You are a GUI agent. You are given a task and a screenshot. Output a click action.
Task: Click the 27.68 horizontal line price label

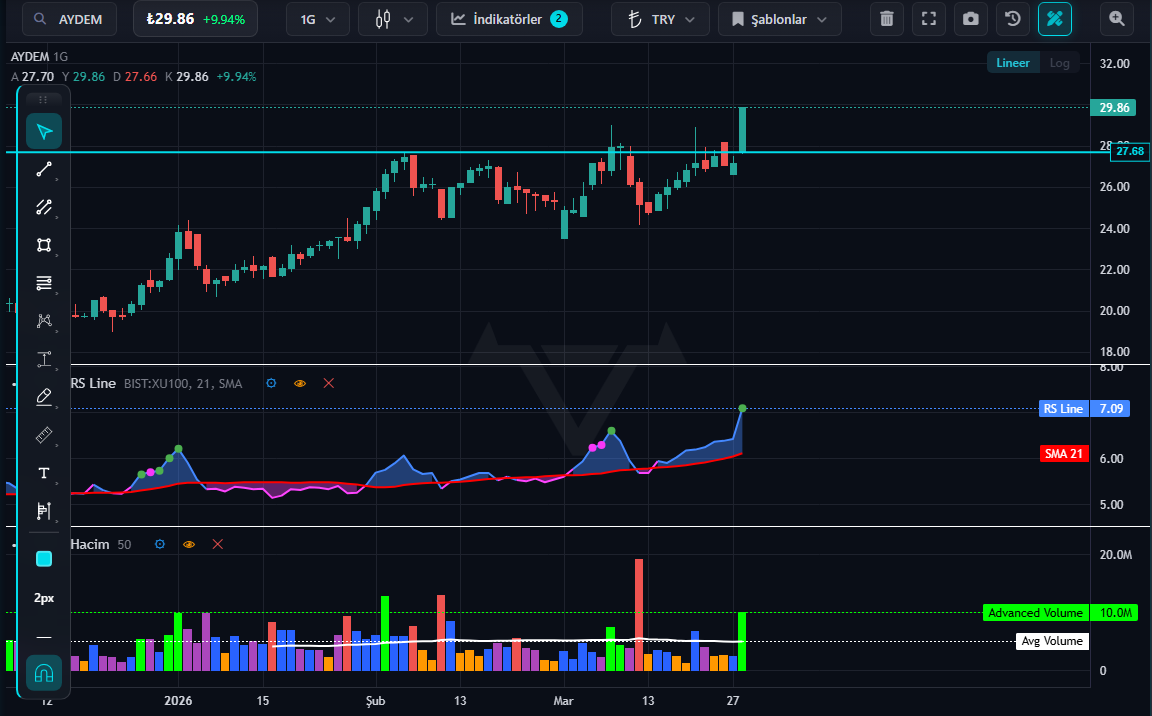click(1129, 151)
